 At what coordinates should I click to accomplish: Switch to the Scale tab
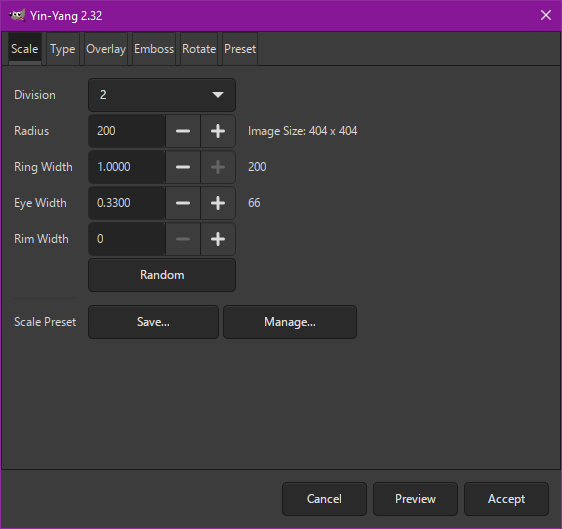25,49
